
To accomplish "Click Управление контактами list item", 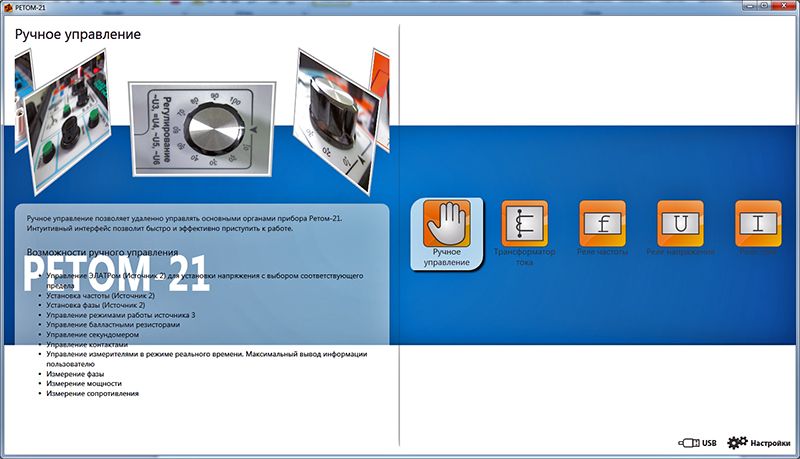I will (87, 344).
